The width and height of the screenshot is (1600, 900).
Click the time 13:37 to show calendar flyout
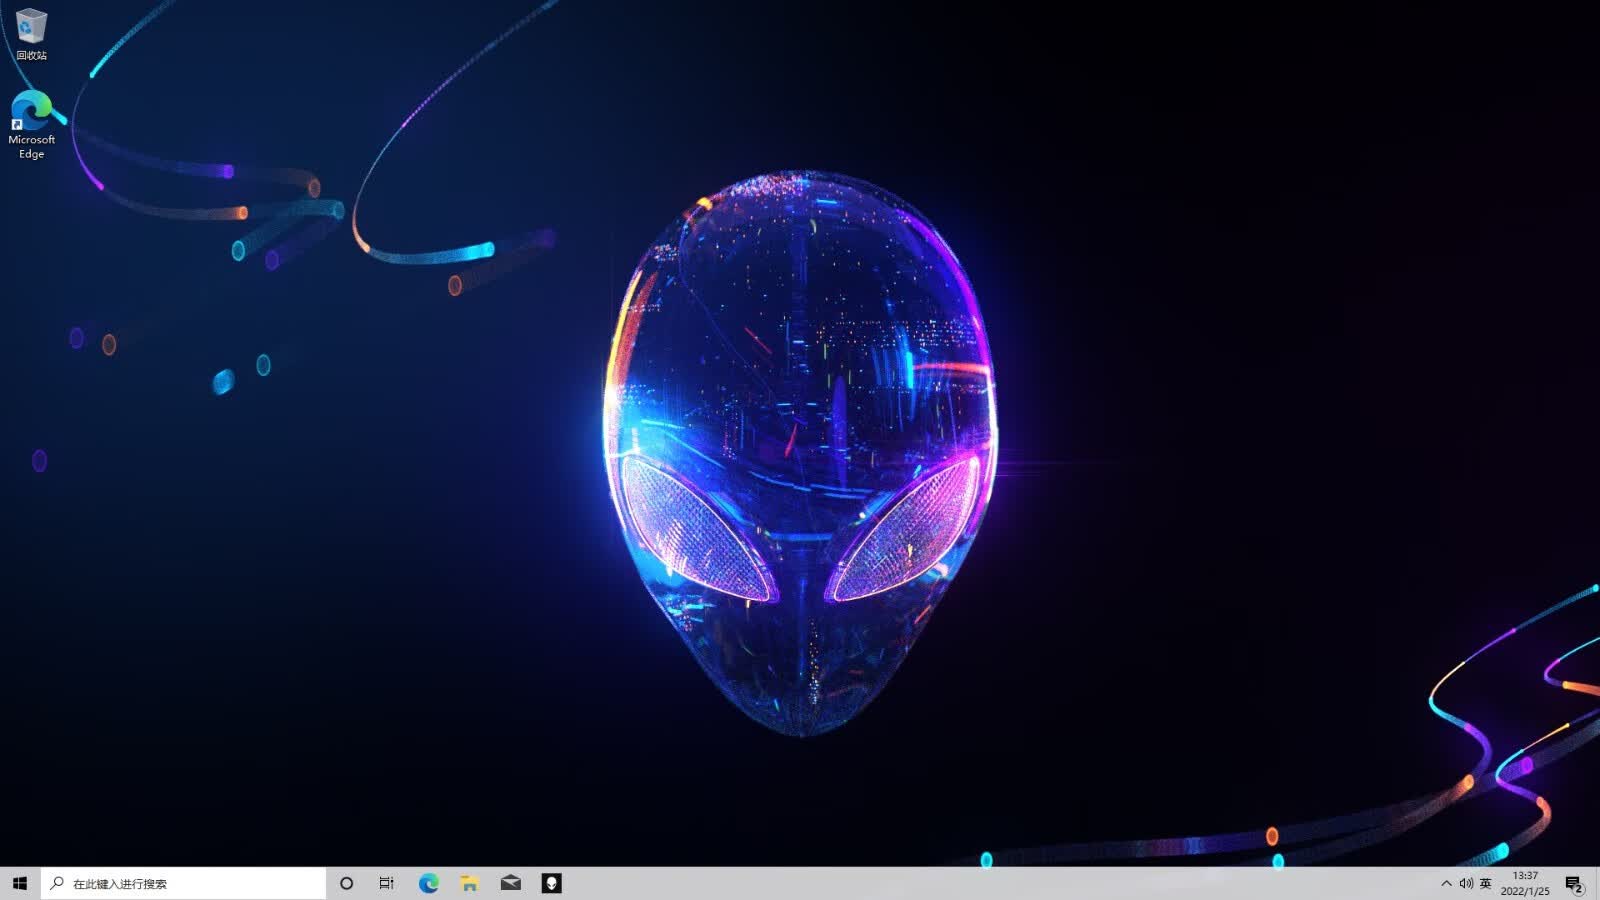[1524, 876]
